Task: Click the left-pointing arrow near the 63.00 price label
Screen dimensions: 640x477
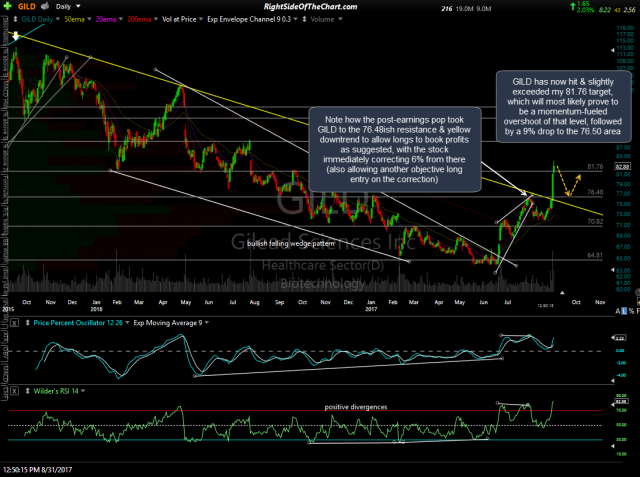Action: click(612, 270)
